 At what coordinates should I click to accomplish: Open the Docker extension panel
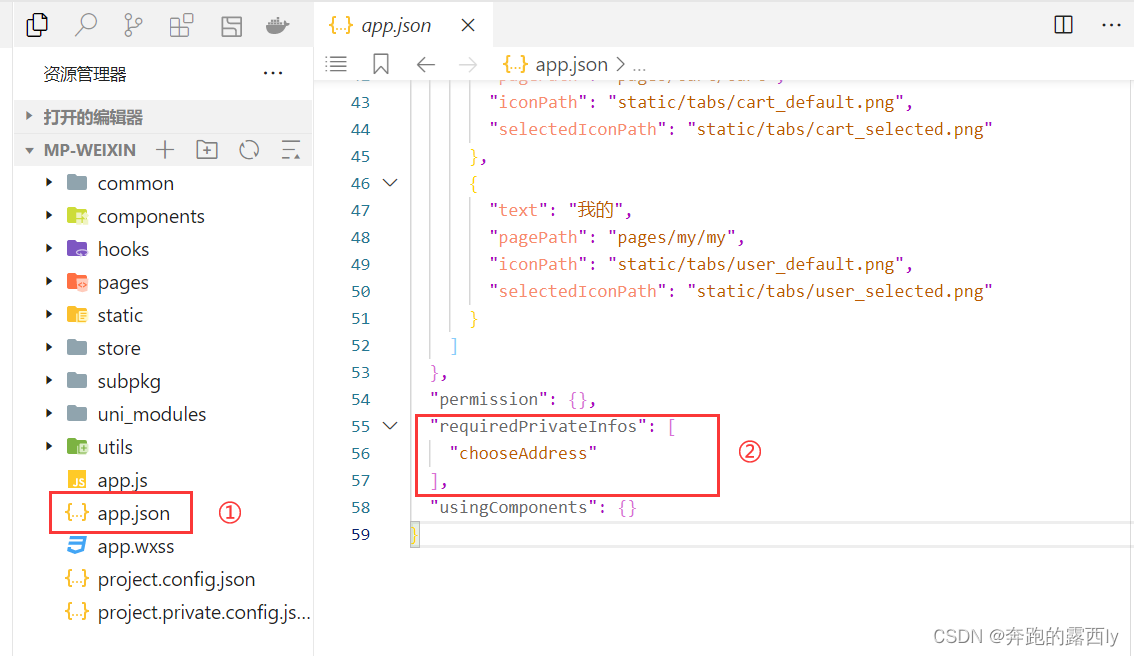pyautogui.click(x=278, y=25)
